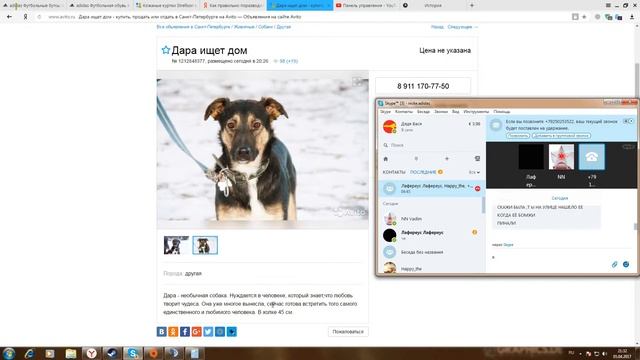
Task: Open Помощь menu in Skype
Action: [x=502, y=111]
